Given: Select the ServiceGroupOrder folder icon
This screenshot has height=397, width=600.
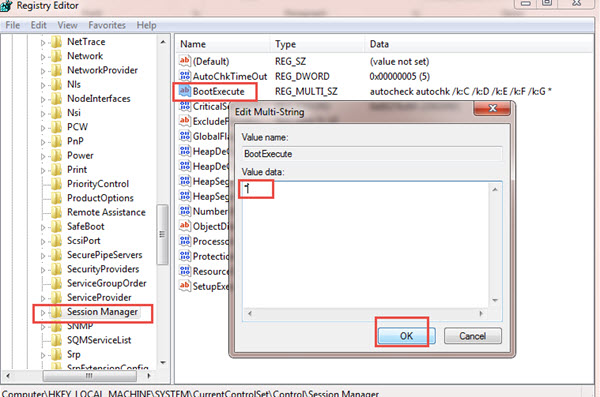Looking at the screenshot, I should pyautogui.click(x=56, y=283).
